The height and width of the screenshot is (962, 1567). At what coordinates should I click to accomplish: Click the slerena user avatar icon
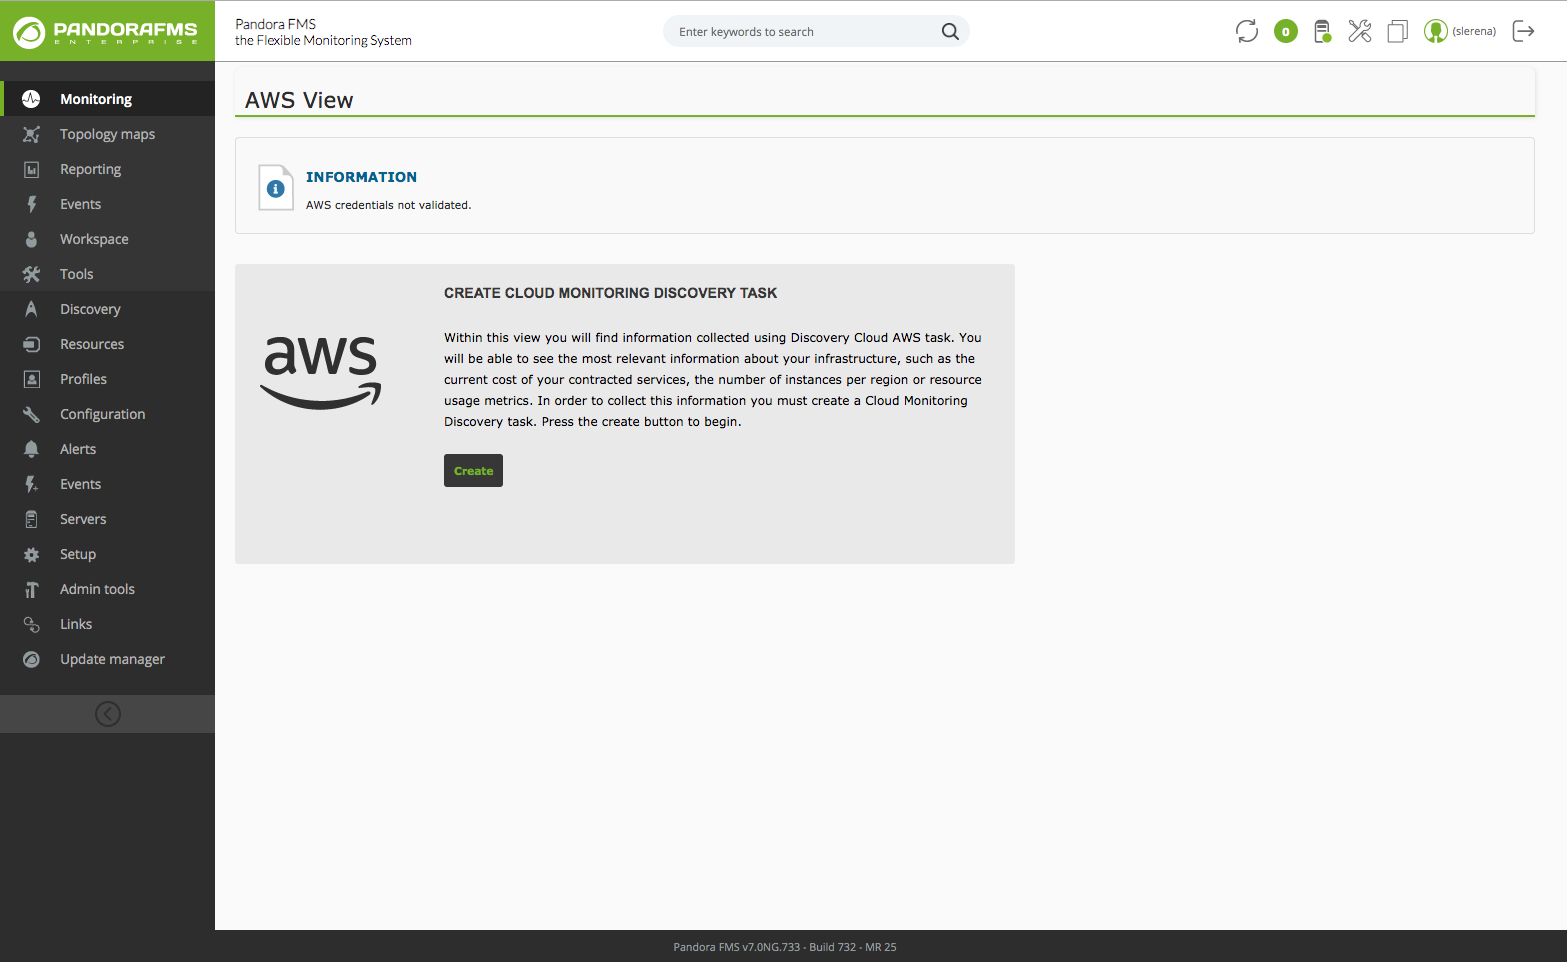tap(1435, 31)
